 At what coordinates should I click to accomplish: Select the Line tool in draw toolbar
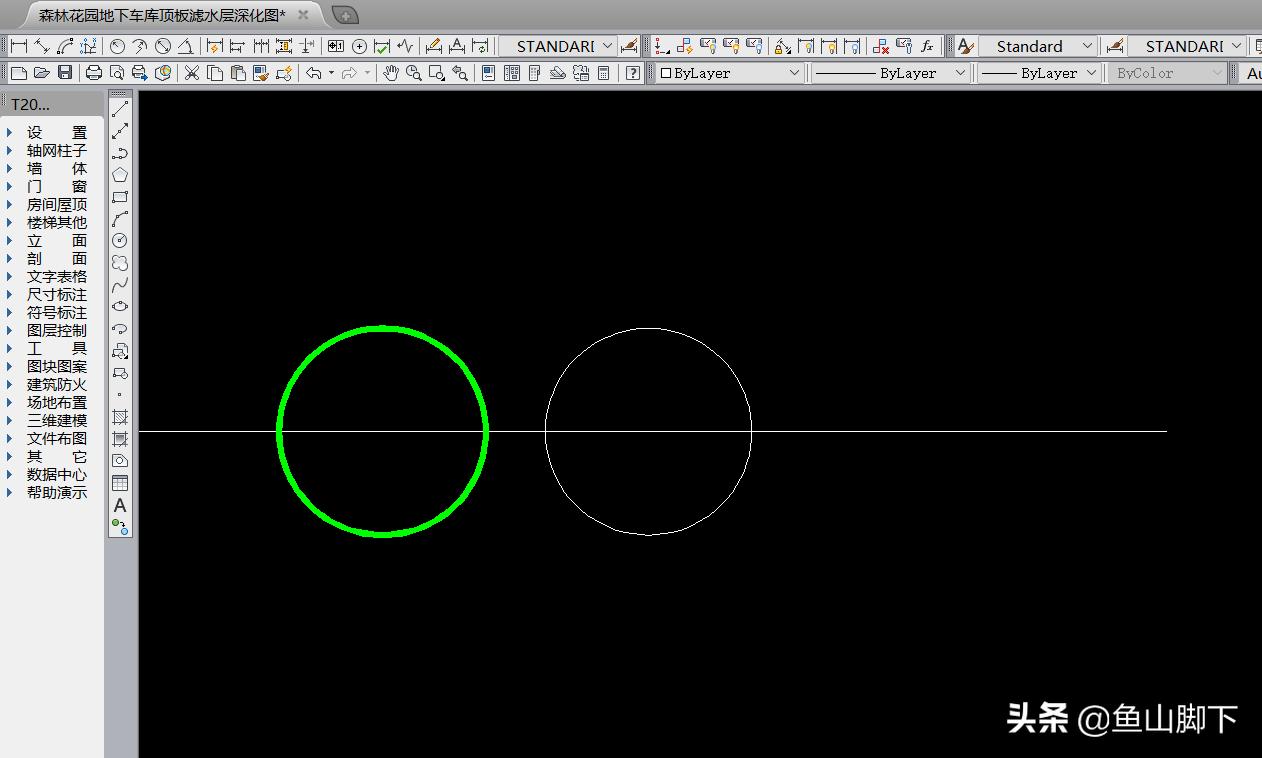(x=120, y=109)
